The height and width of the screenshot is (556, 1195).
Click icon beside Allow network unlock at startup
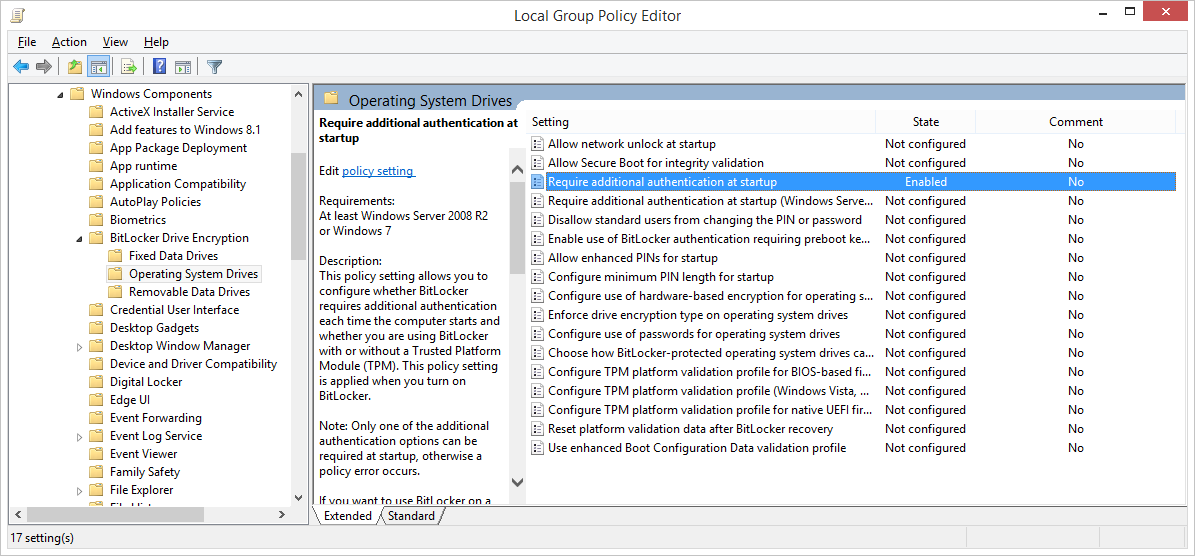(537, 144)
